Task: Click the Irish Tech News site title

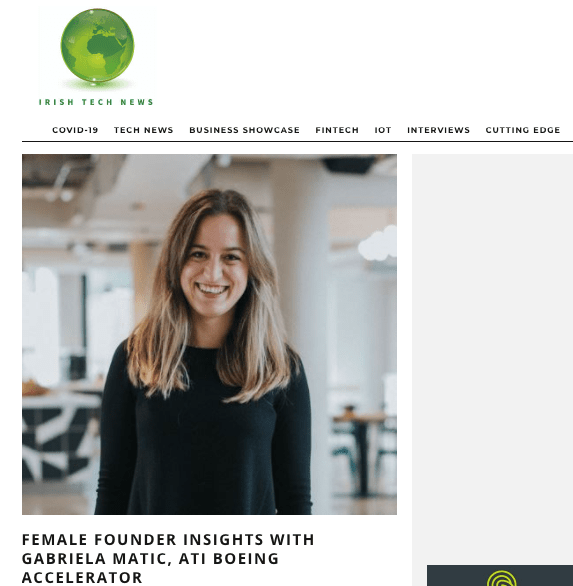Action: coord(96,102)
